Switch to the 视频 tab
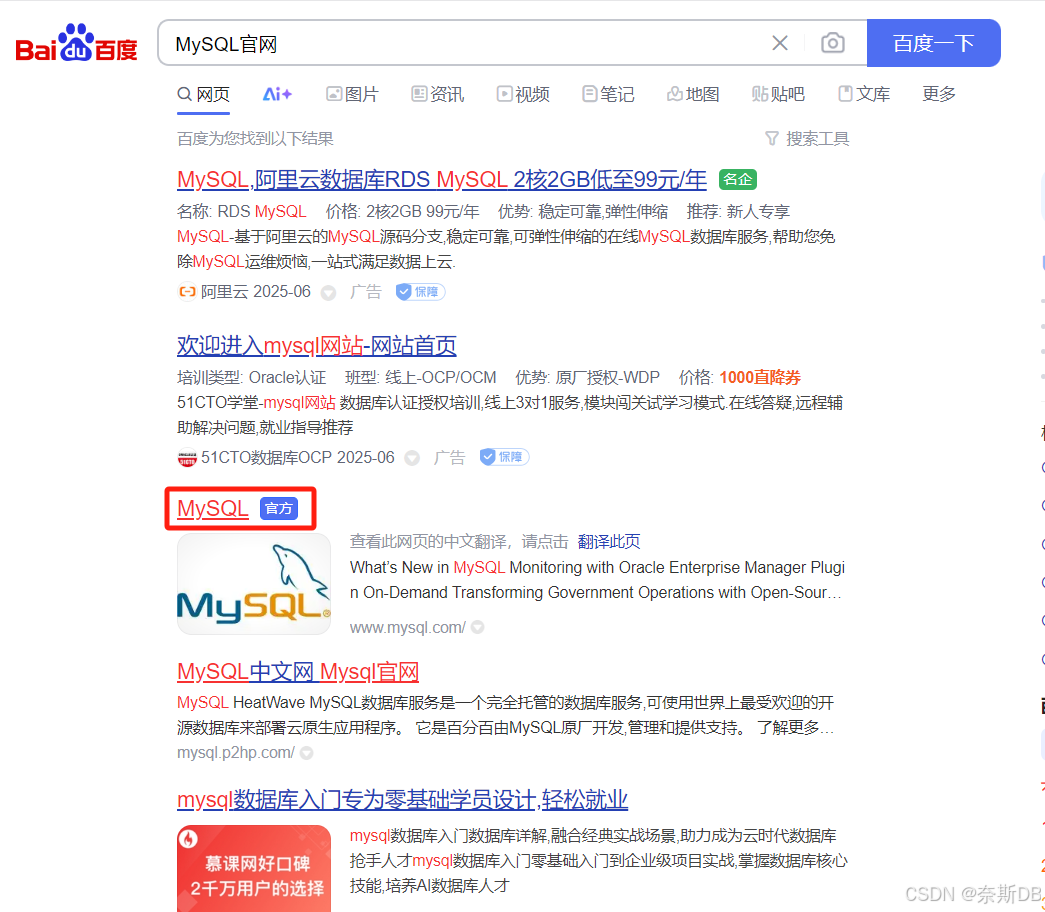 523,95
